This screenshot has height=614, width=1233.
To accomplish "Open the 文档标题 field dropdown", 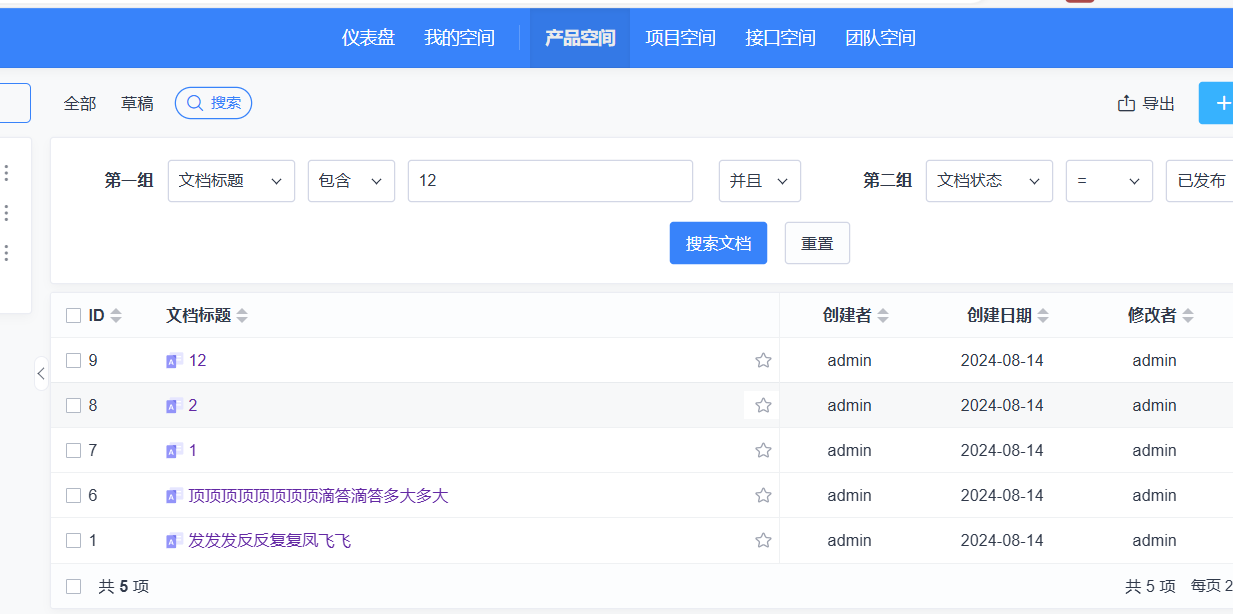I will tap(231, 181).
